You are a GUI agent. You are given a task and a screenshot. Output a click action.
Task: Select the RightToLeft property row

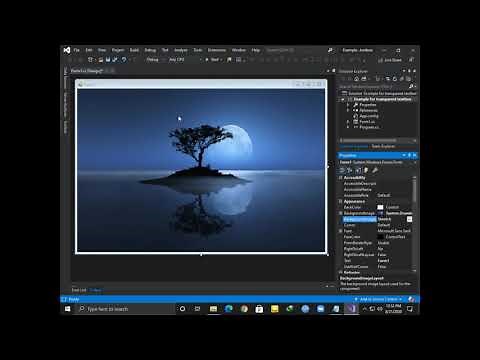pos(378,249)
